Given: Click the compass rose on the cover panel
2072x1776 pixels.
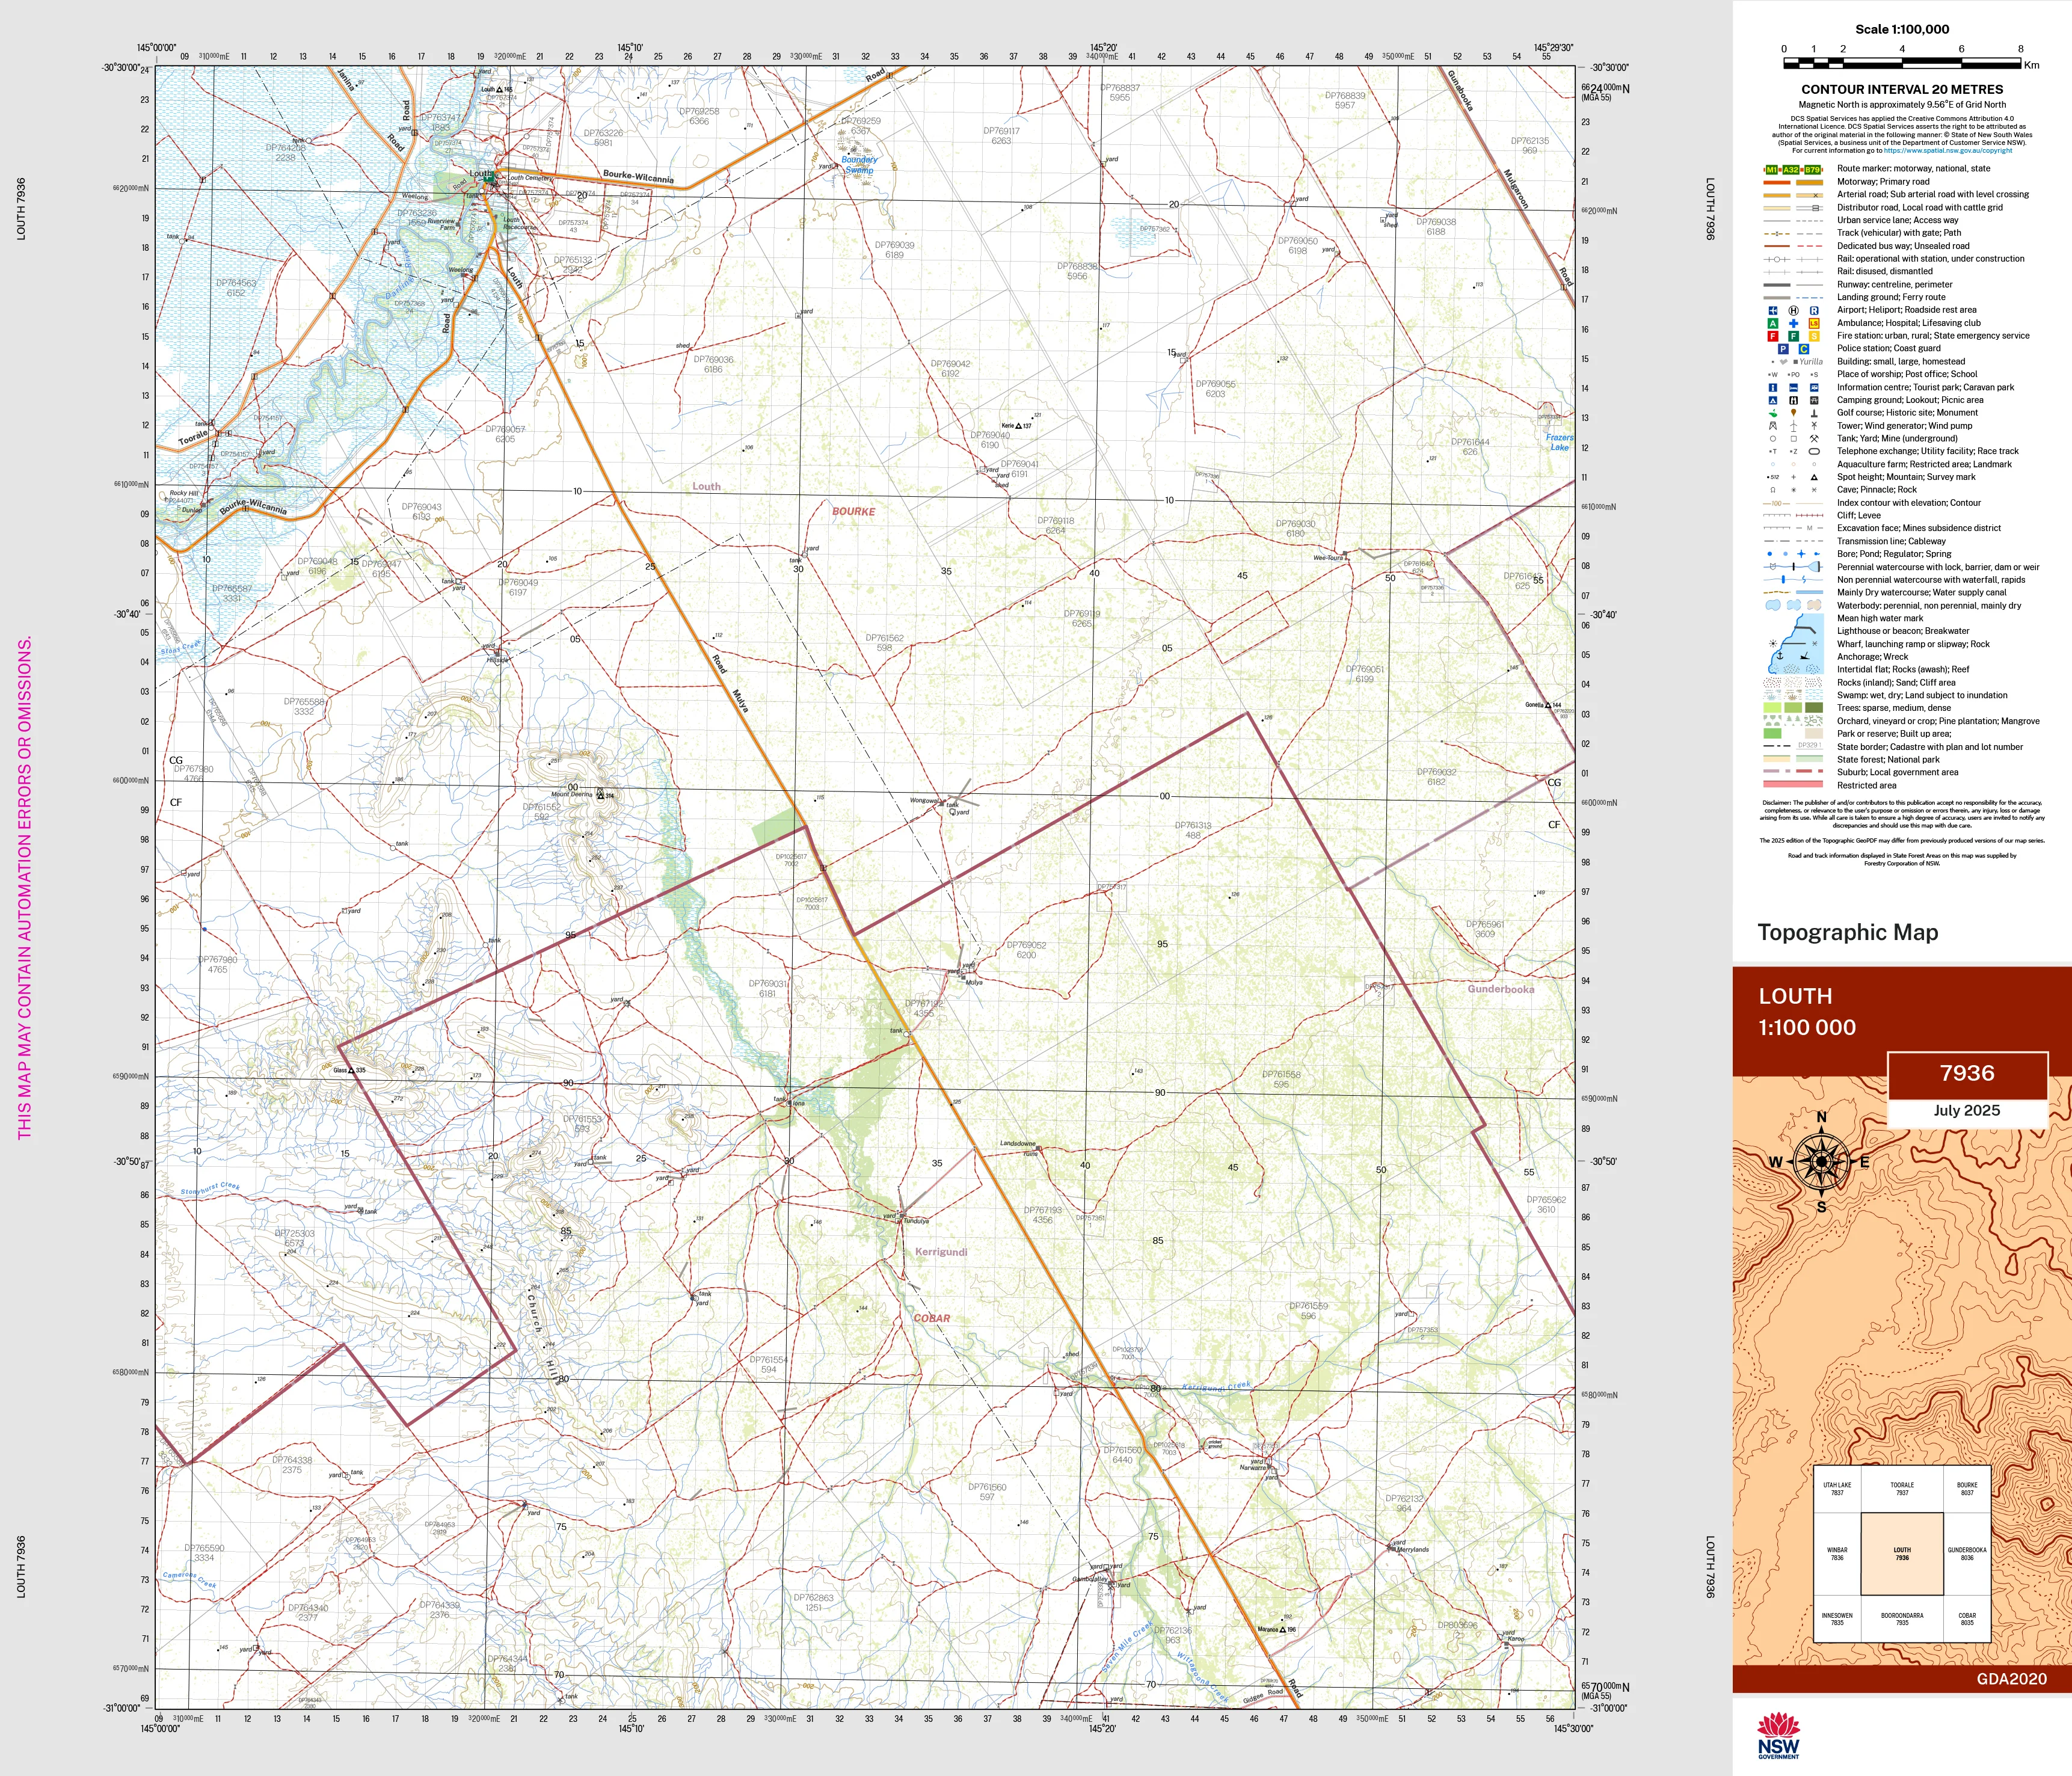Looking at the screenshot, I should [x=1822, y=1162].
